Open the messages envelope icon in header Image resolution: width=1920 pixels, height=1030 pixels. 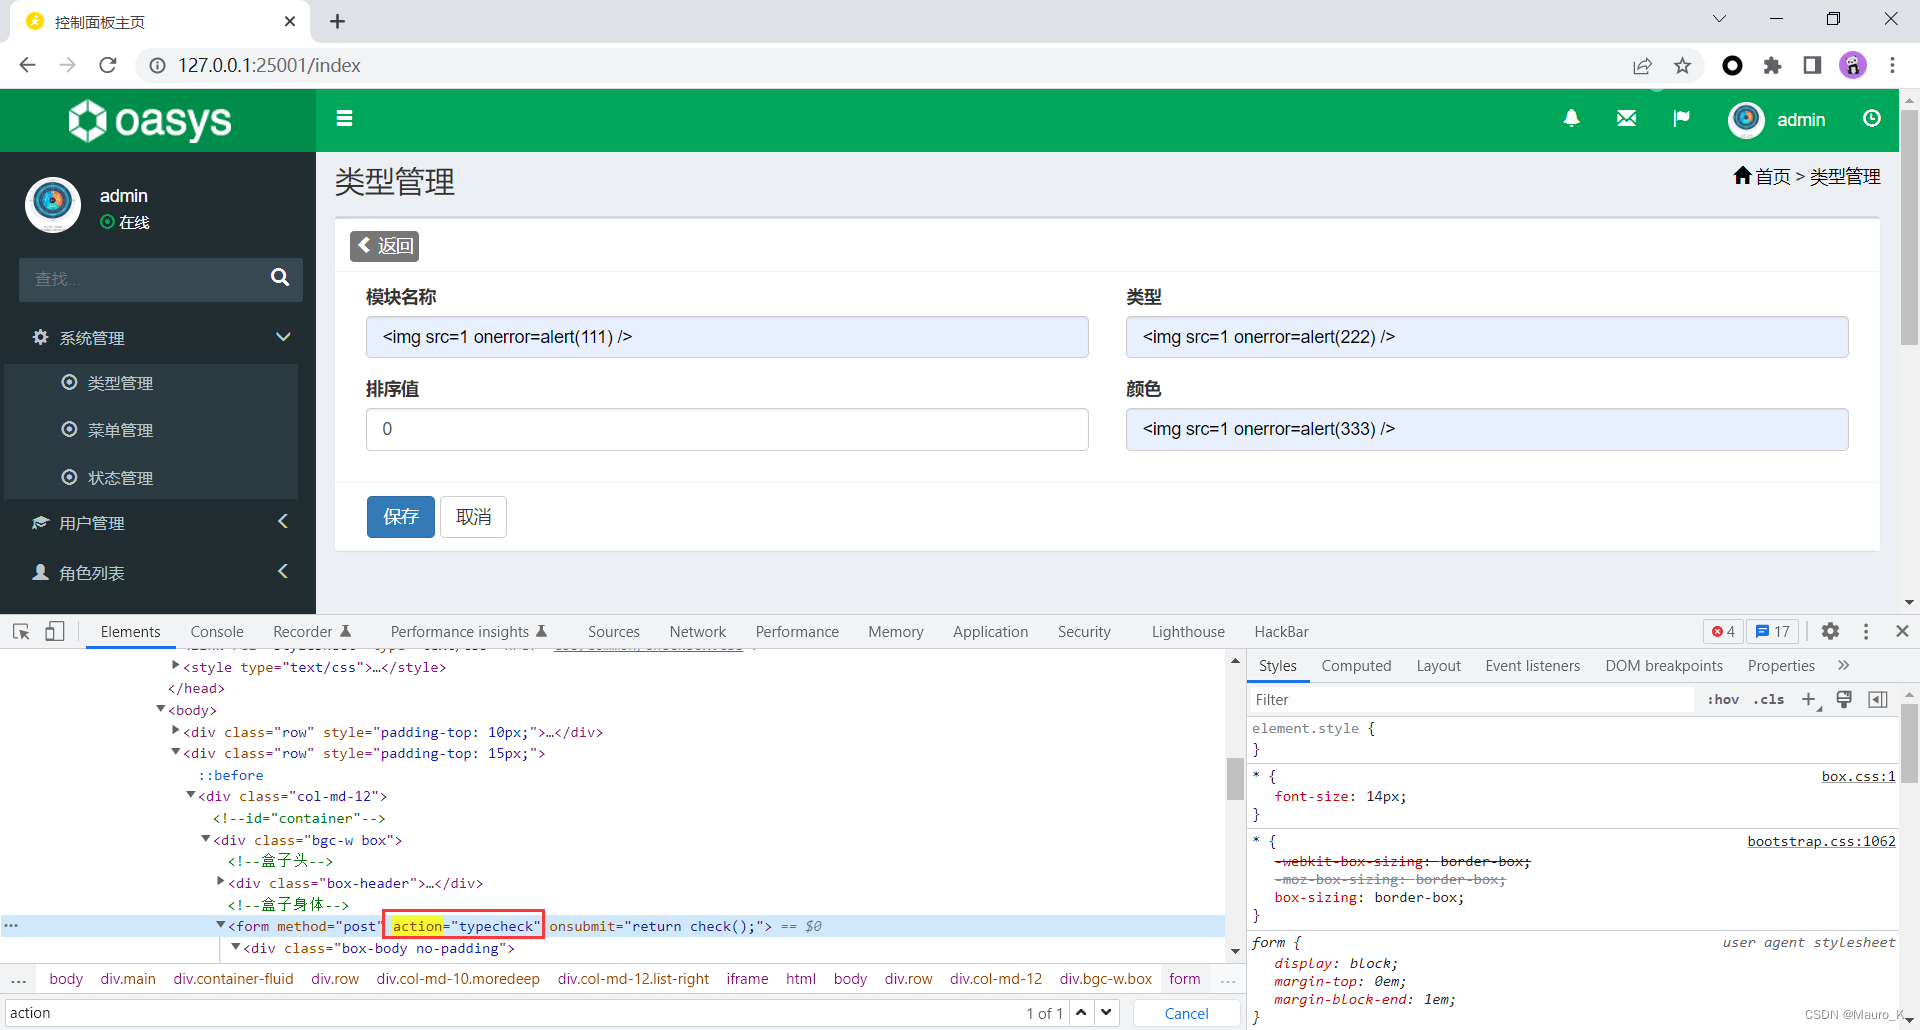pyautogui.click(x=1626, y=118)
